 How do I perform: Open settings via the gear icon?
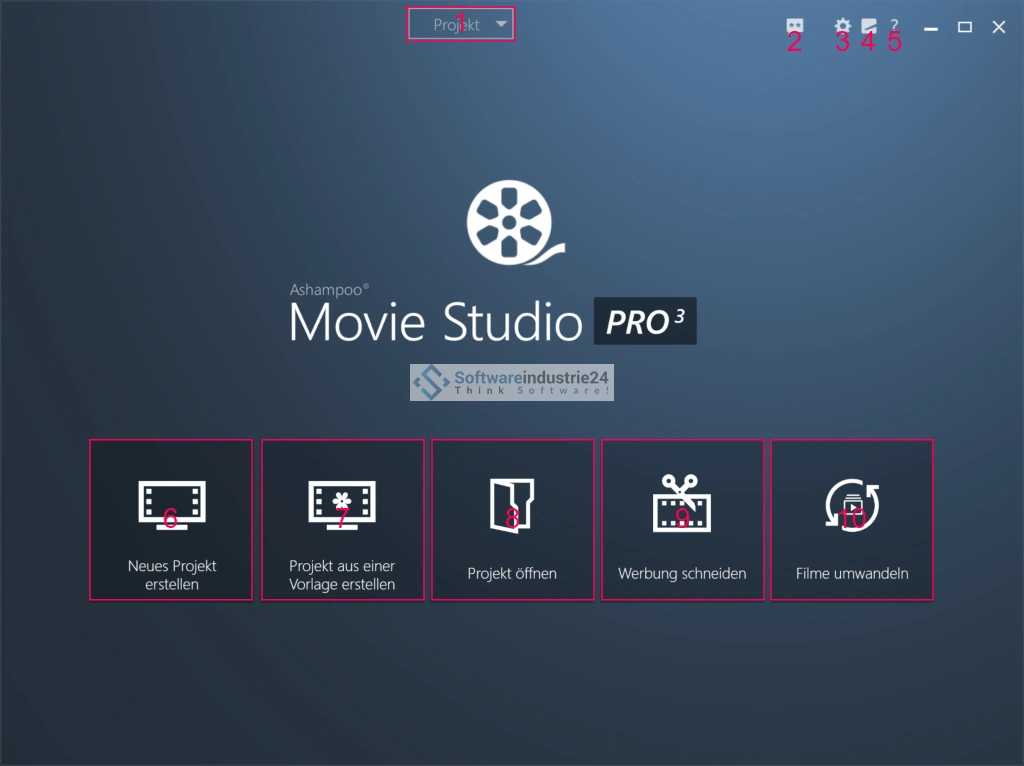pyautogui.click(x=842, y=27)
